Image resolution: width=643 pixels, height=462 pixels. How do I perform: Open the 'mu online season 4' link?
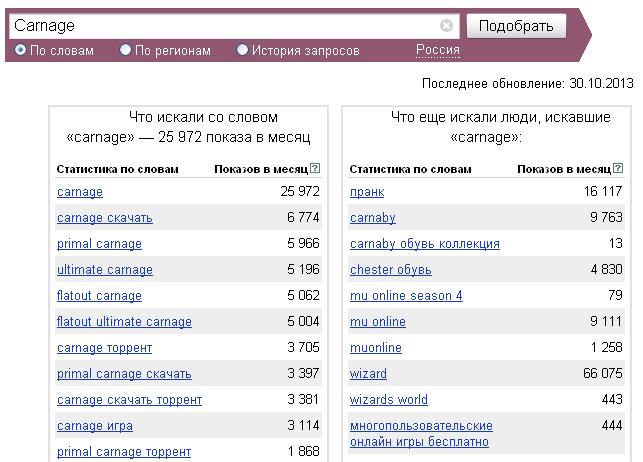click(406, 296)
